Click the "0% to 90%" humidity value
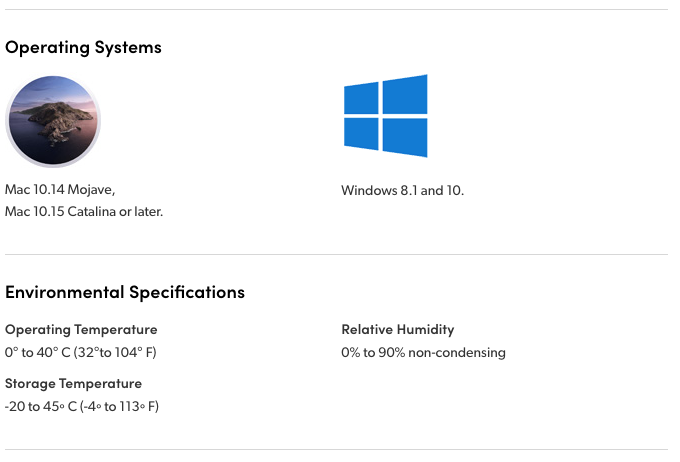Screen dimensions: 680x462 [374, 352]
